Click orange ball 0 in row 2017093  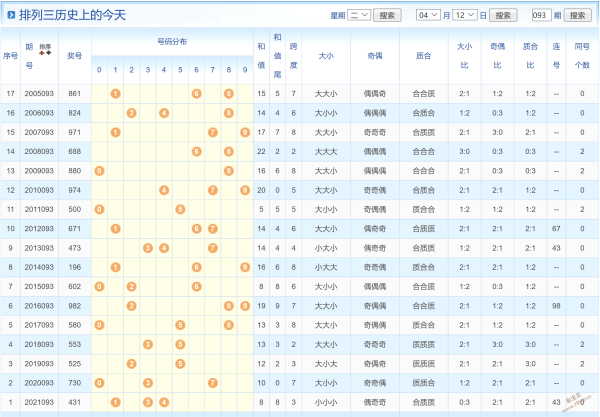click(99, 325)
